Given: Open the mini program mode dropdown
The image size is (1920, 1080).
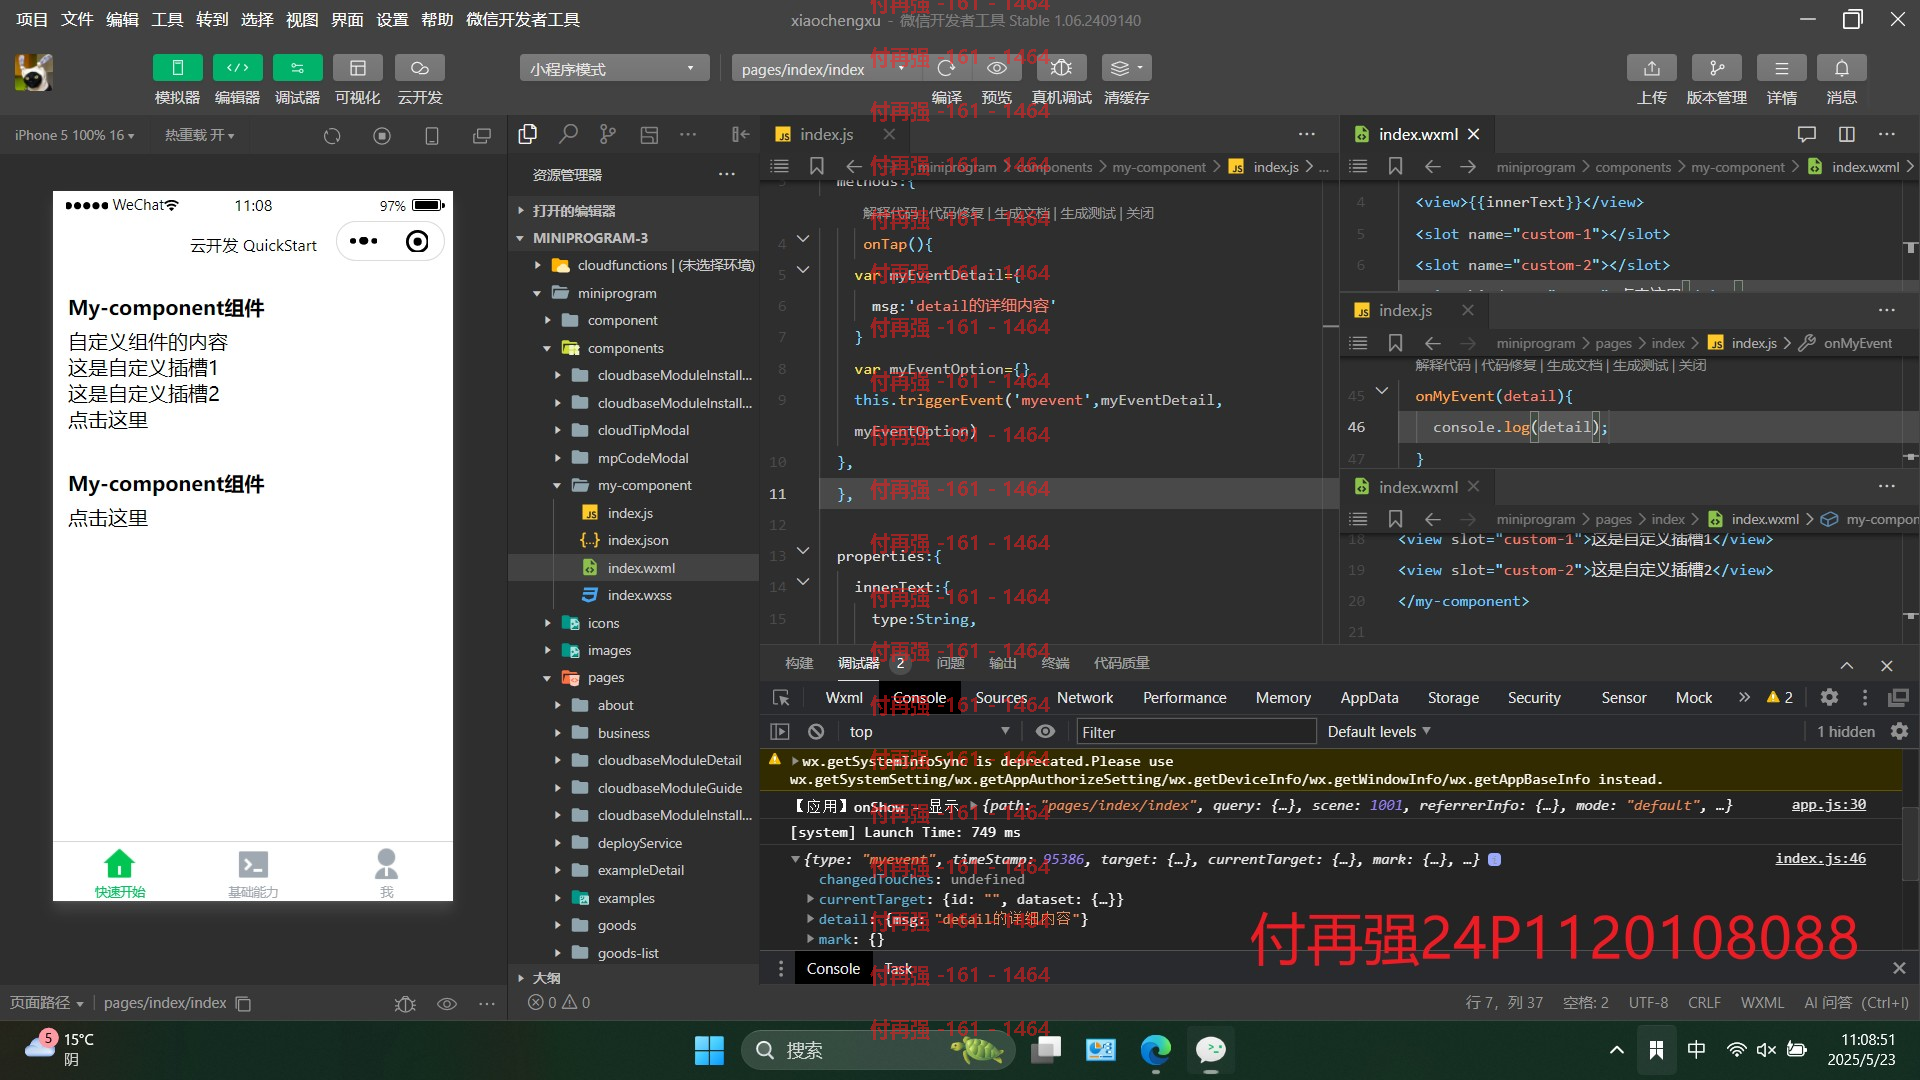Looking at the screenshot, I should (614, 69).
